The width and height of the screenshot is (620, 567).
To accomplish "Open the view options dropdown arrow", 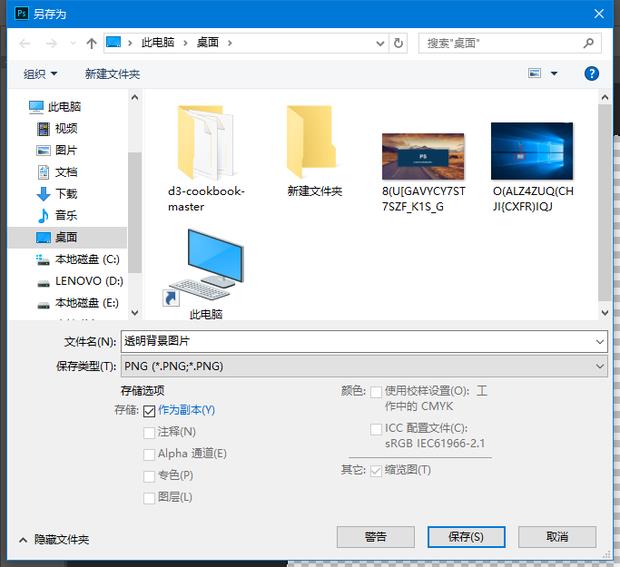I will (x=554, y=73).
